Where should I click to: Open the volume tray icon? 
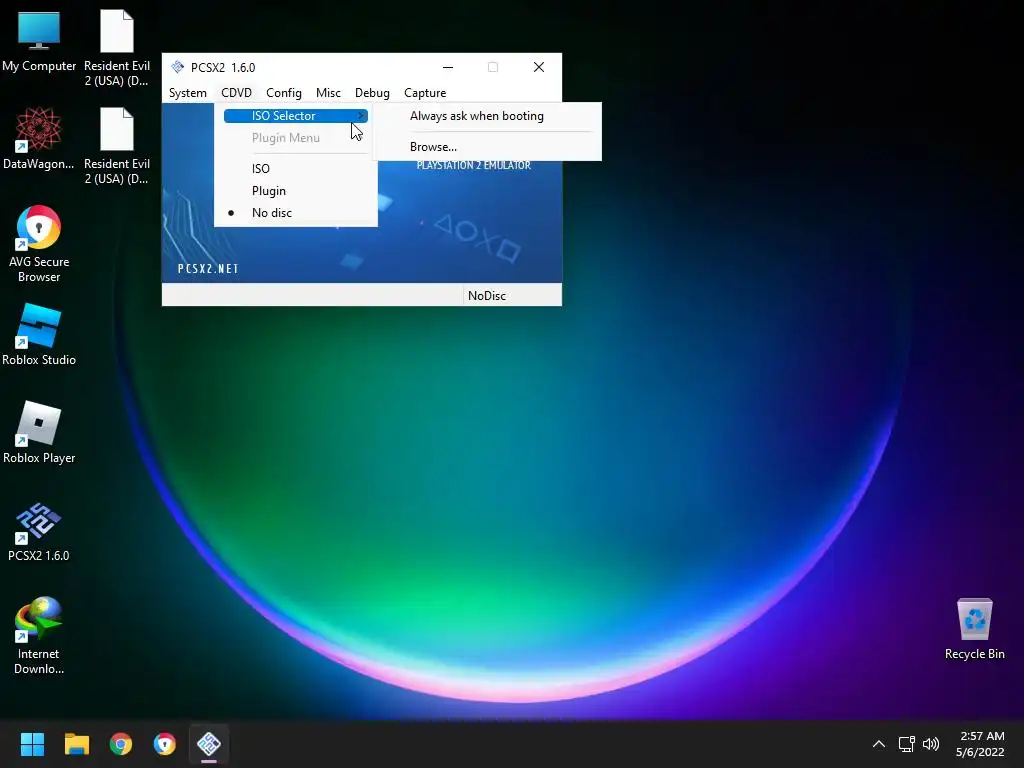[931, 744]
